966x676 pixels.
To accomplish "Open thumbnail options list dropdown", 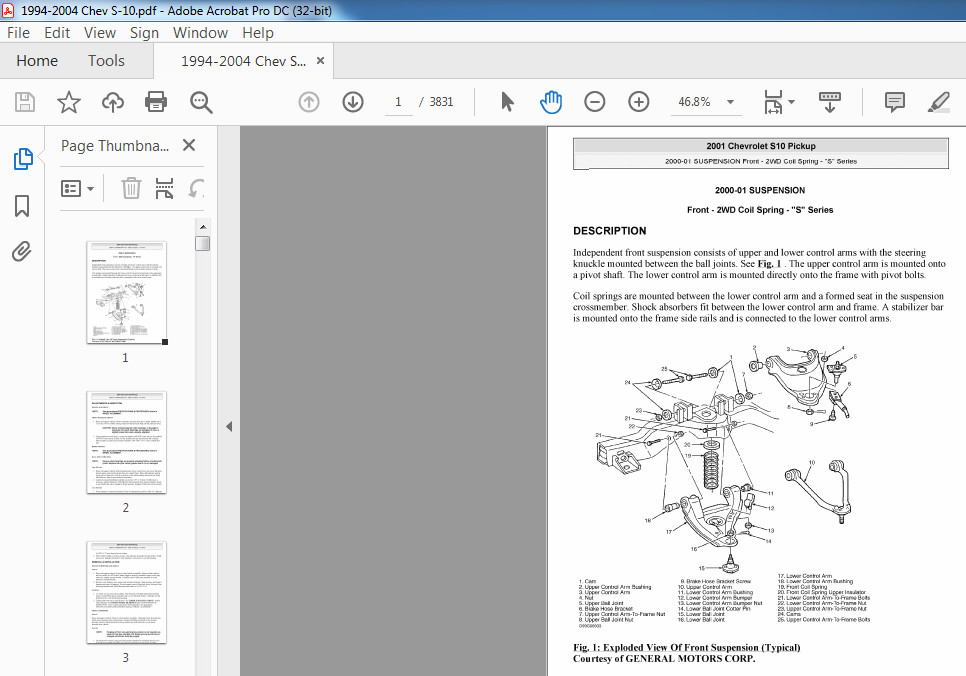I will pyautogui.click(x=78, y=188).
